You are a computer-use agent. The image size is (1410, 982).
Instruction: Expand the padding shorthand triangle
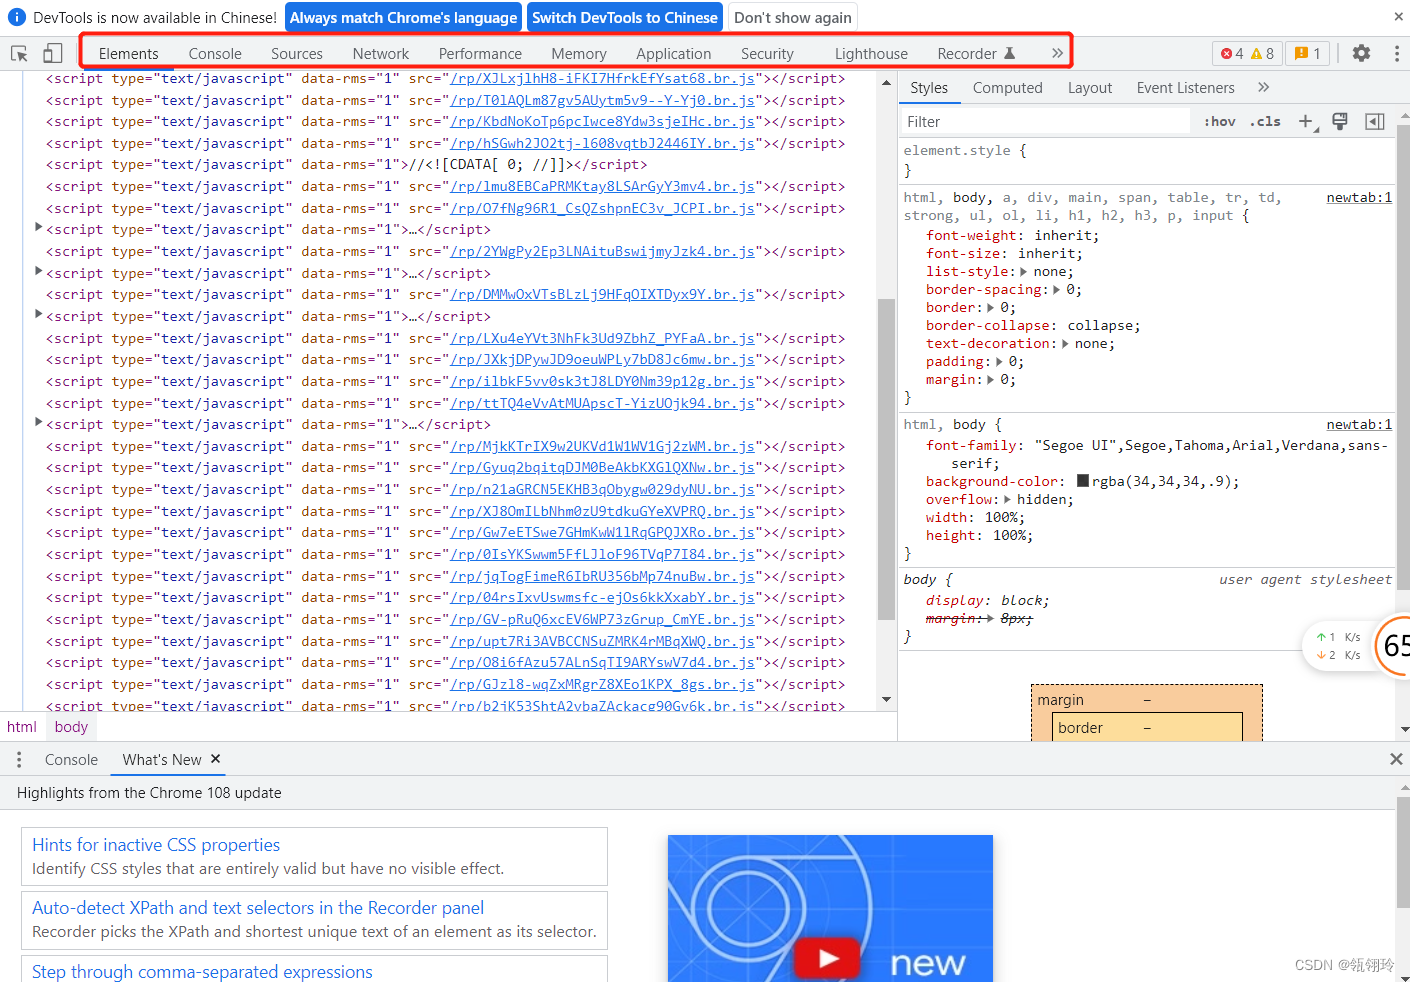(999, 362)
